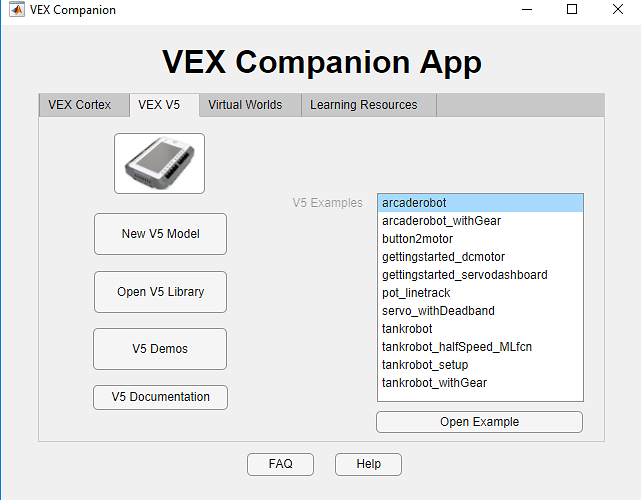Click the V5 brain image thumbnail
641x500 pixels.
[159, 164]
